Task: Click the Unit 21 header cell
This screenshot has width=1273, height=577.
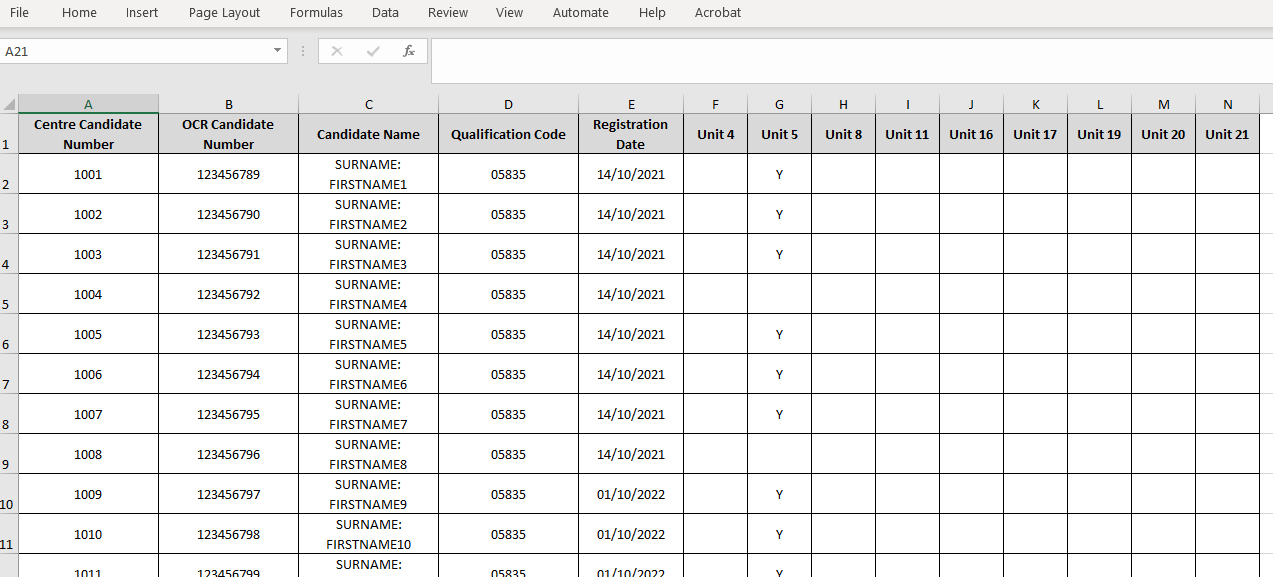Action: pyautogui.click(x=1227, y=134)
